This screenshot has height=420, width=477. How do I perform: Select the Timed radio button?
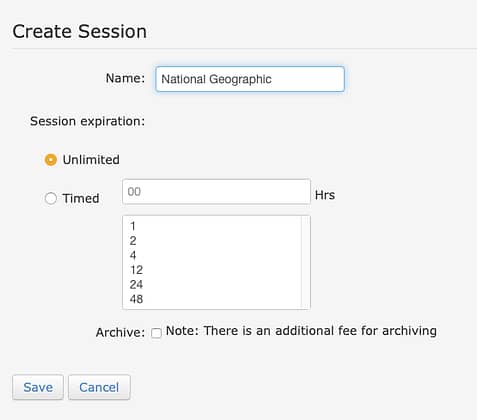[x=51, y=198]
